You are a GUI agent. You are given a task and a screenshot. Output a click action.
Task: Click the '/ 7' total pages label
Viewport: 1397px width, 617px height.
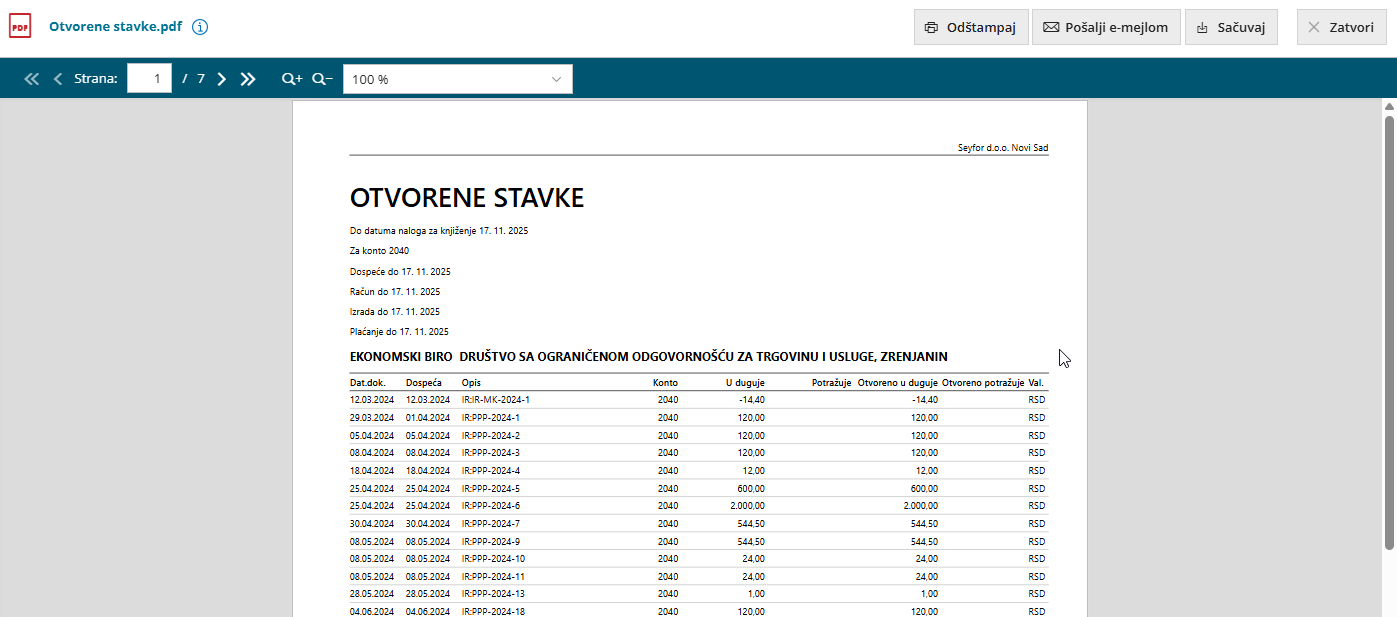(x=194, y=79)
